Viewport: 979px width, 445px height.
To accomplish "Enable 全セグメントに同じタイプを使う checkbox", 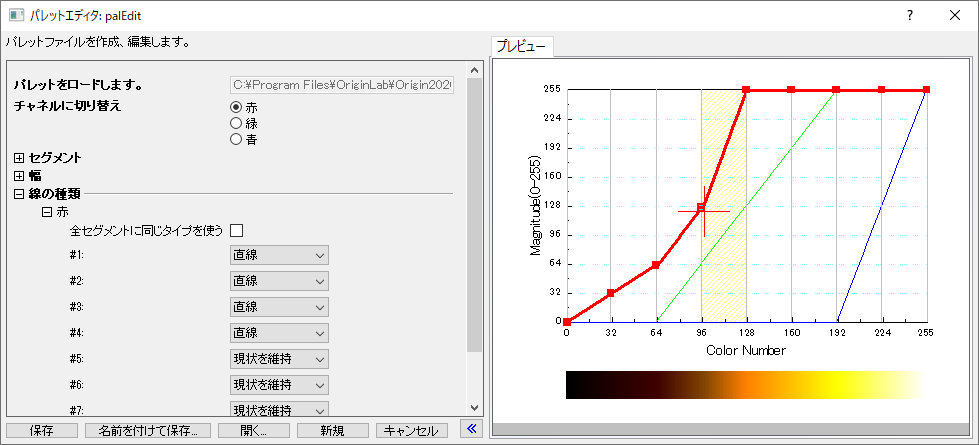I will tap(237, 231).
